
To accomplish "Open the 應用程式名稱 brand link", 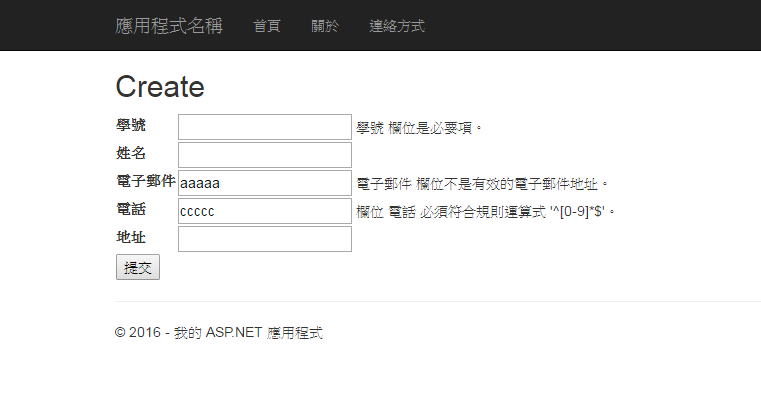I will coord(169,26).
